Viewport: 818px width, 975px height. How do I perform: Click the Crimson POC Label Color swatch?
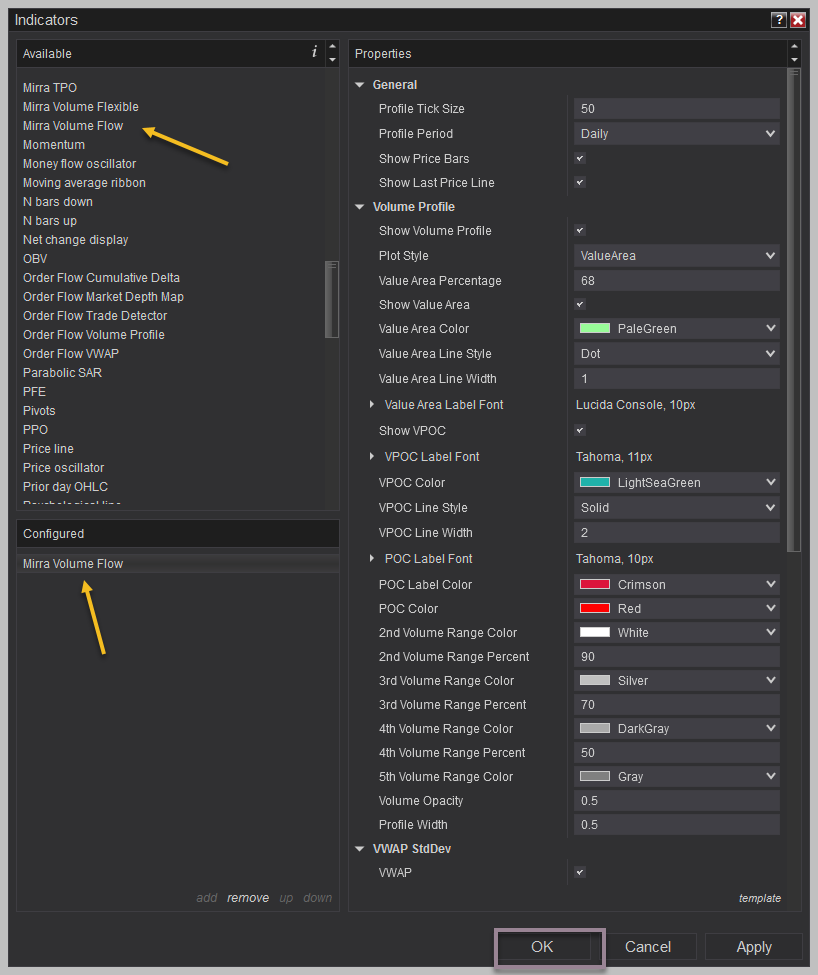click(x=595, y=584)
